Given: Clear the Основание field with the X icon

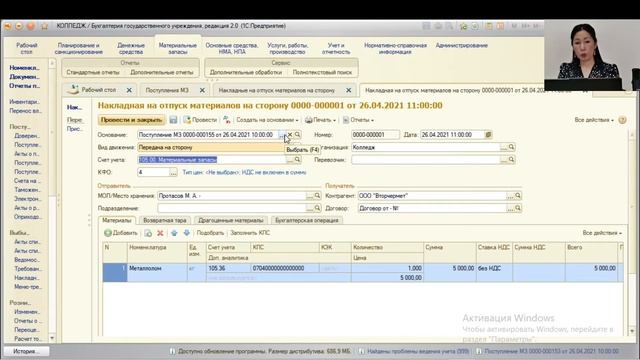Looking at the screenshot, I should coord(290,135).
